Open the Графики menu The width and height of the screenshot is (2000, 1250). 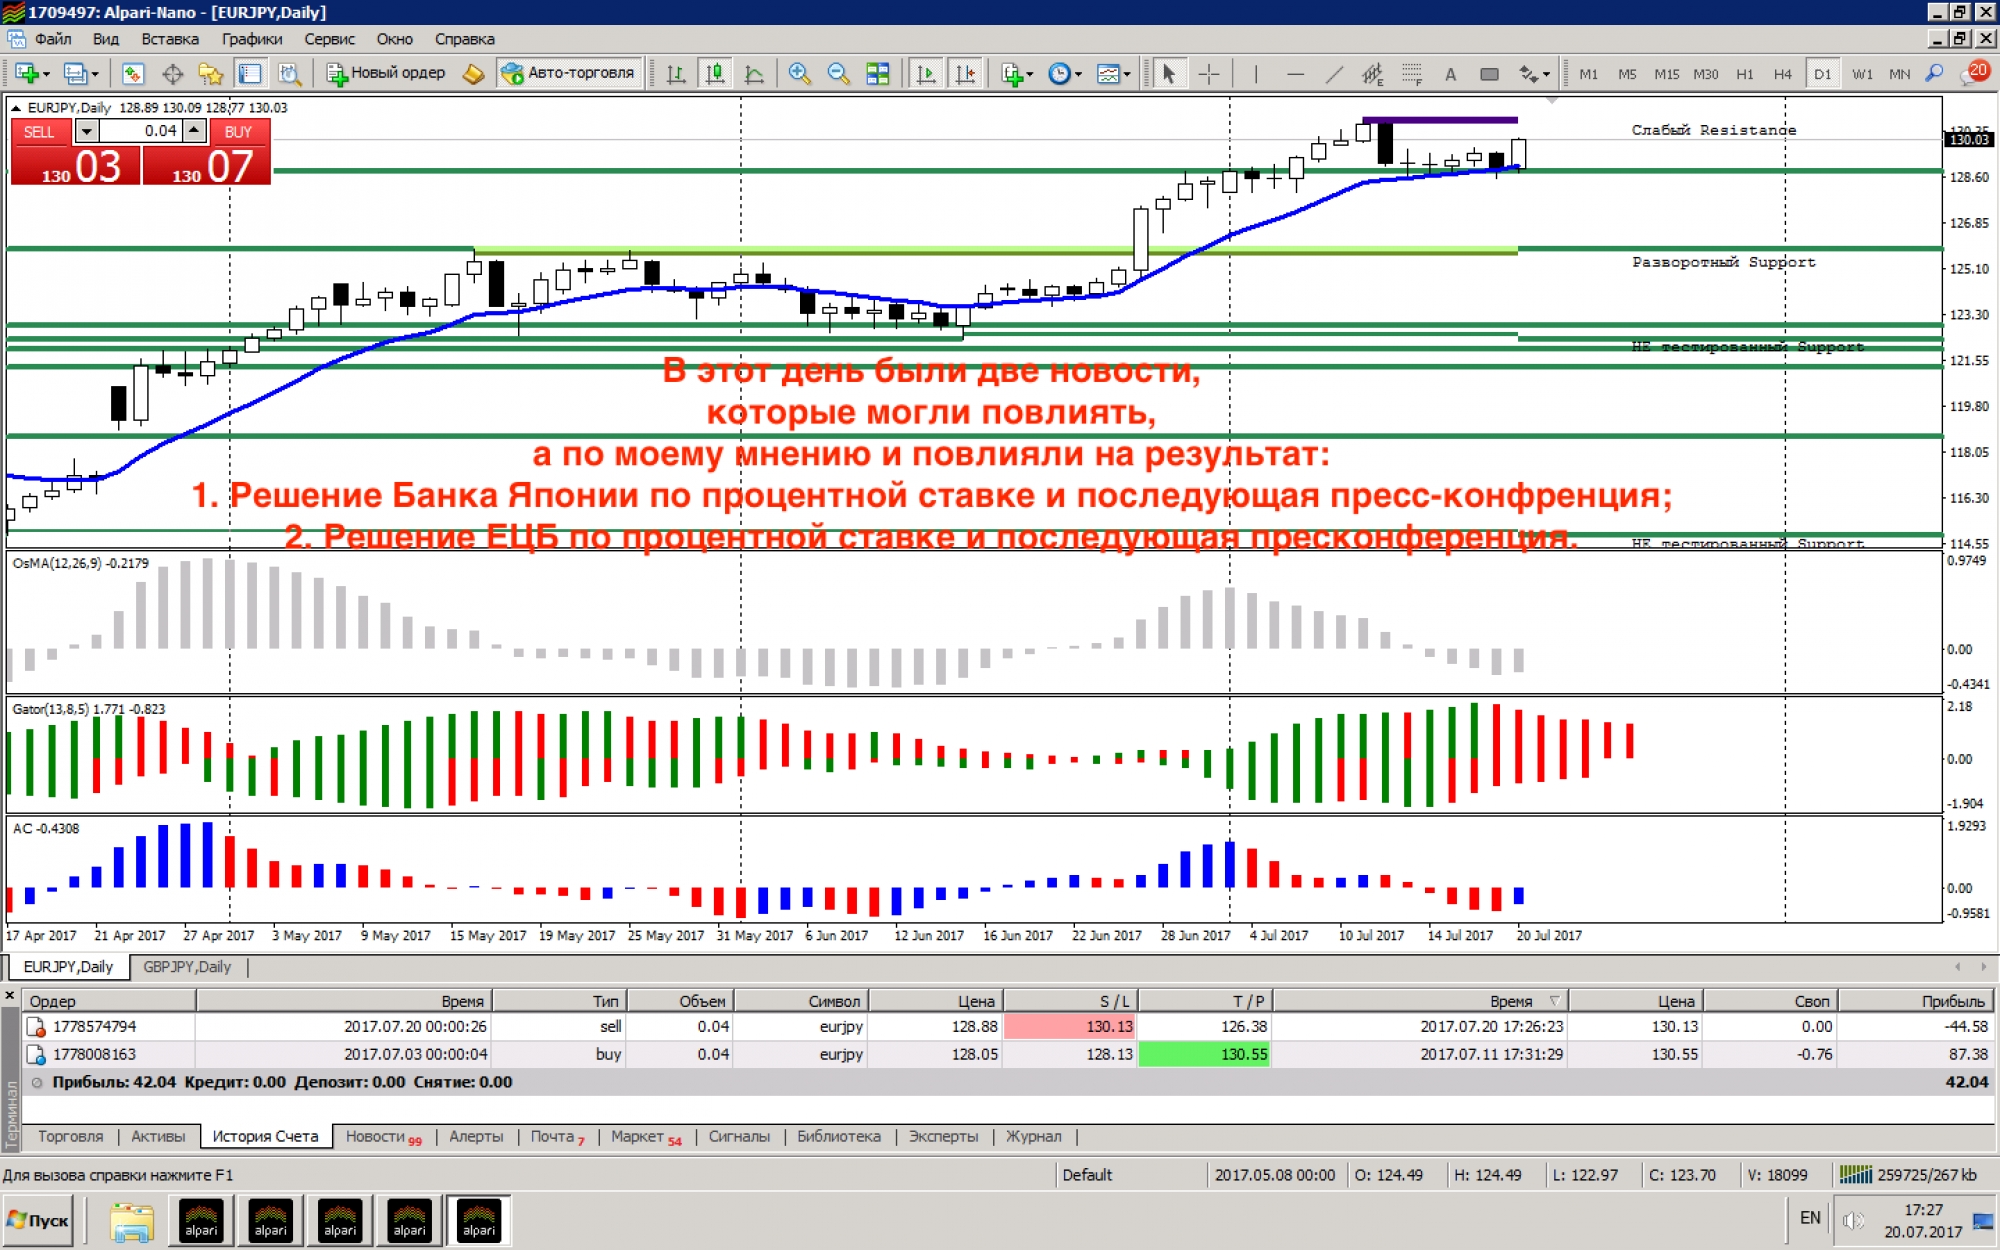click(251, 39)
